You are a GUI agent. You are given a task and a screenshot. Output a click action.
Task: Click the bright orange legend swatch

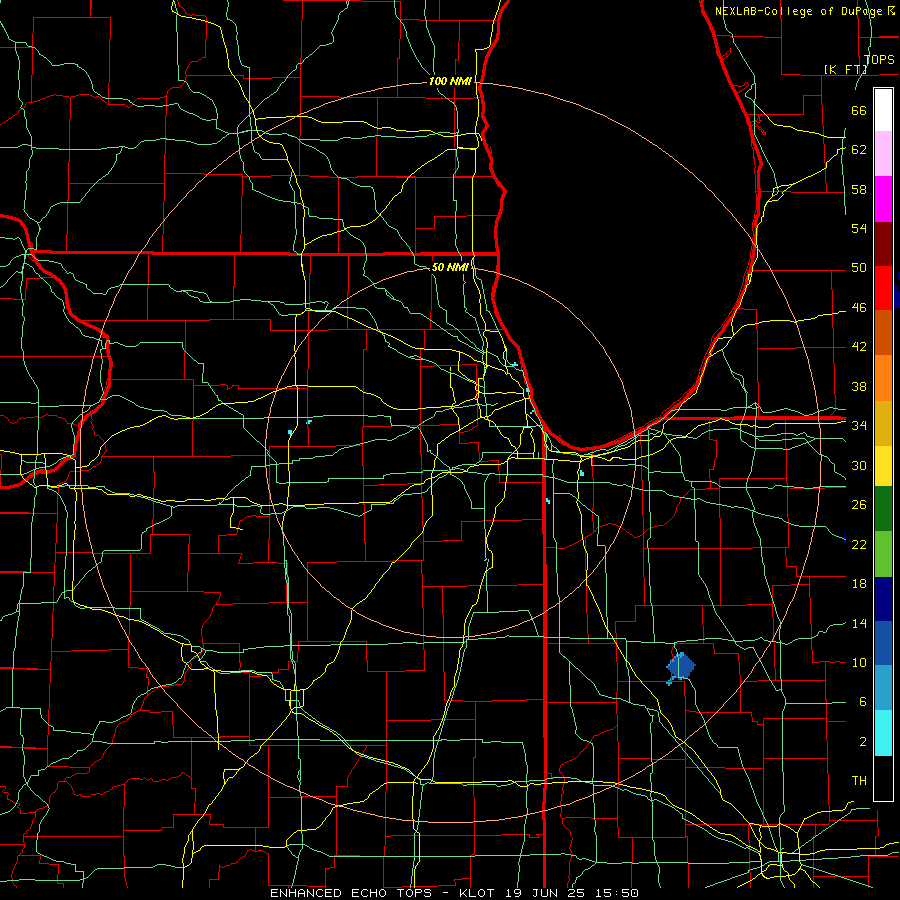[883, 378]
